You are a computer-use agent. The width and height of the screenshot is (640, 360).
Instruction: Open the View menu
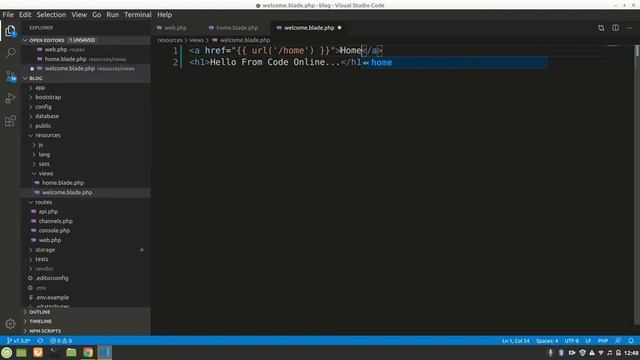[x=79, y=15]
